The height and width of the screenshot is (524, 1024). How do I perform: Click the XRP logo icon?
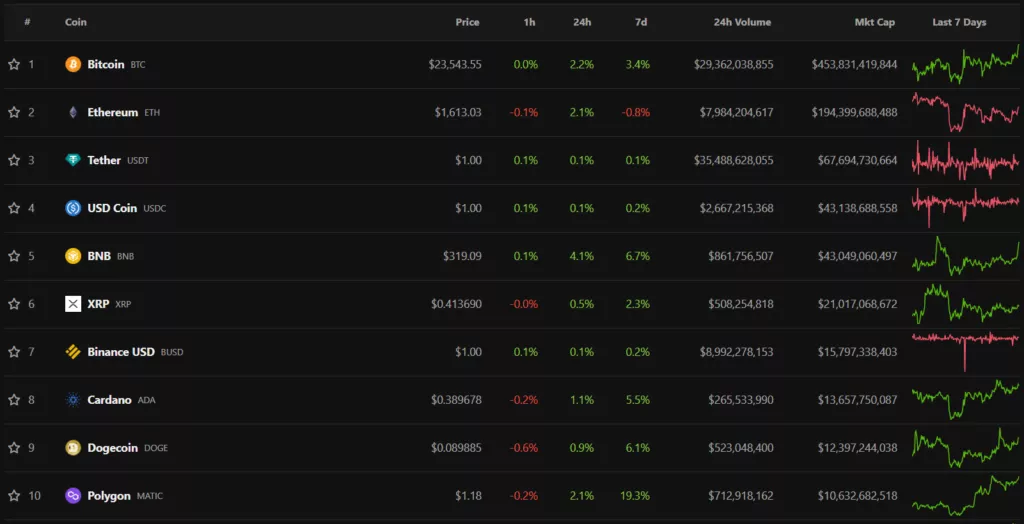73,304
